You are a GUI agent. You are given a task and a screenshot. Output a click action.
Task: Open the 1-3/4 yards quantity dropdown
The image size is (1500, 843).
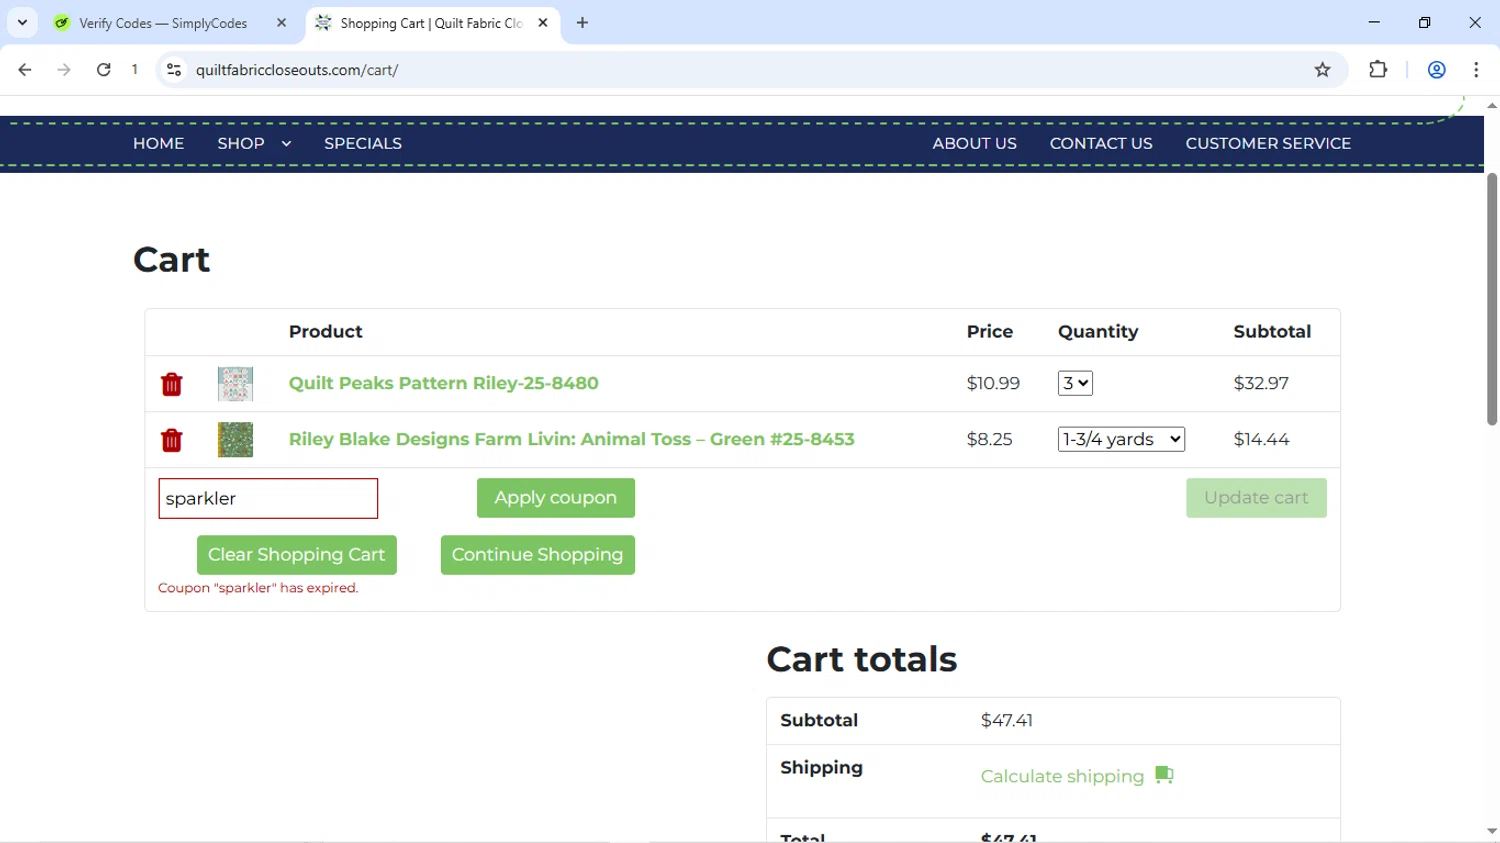1121,439
